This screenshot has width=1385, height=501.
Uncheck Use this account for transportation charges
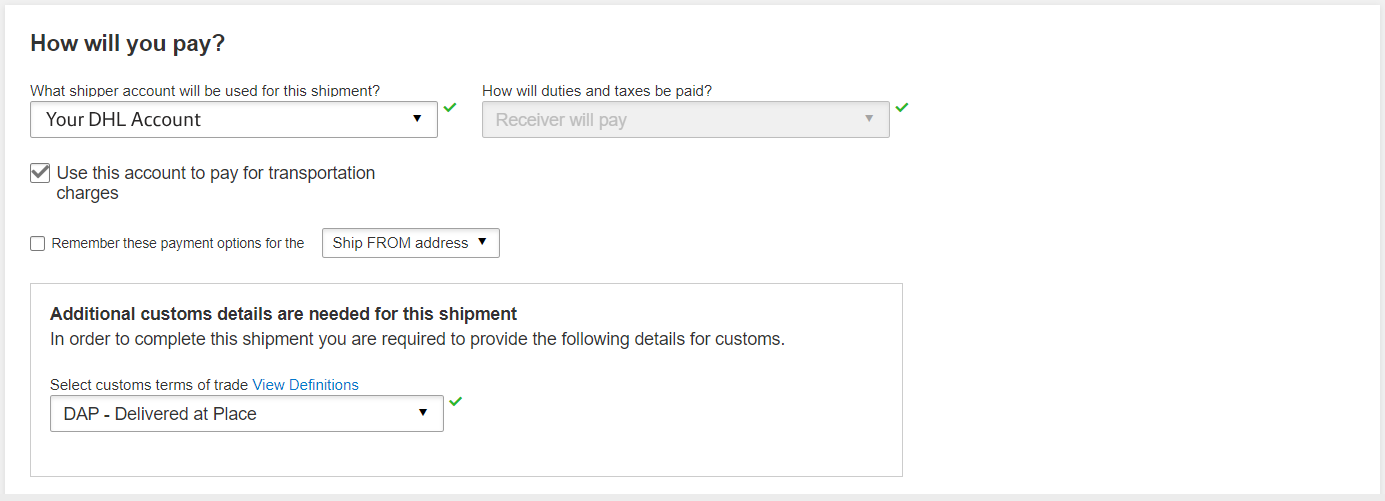click(x=40, y=173)
